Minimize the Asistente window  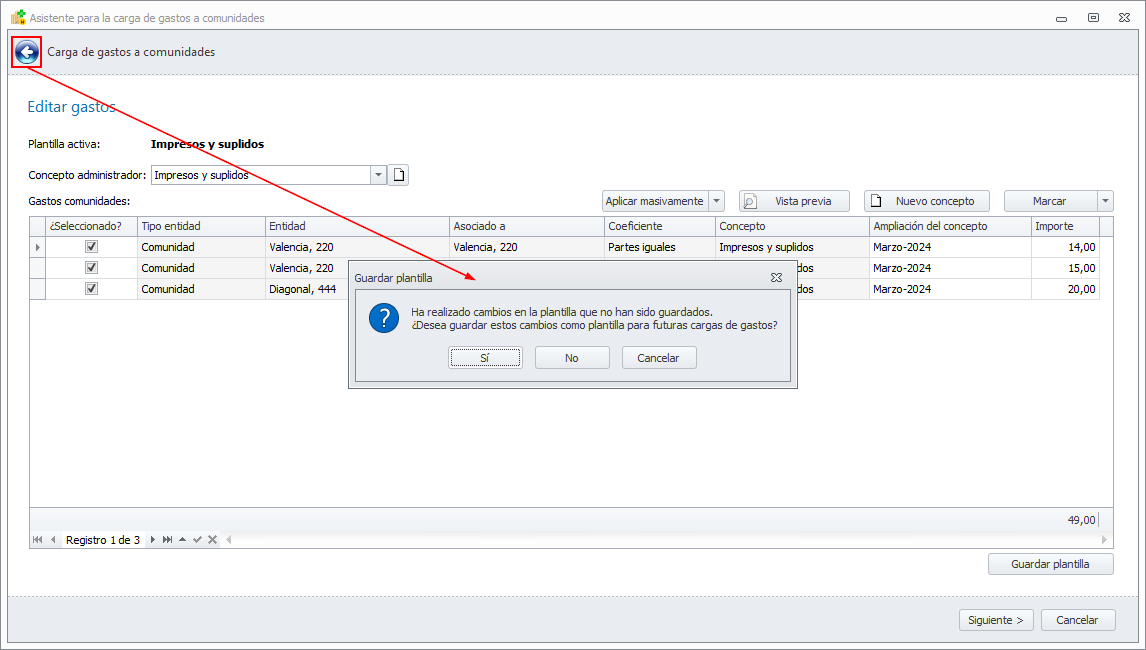point(1061,18)
